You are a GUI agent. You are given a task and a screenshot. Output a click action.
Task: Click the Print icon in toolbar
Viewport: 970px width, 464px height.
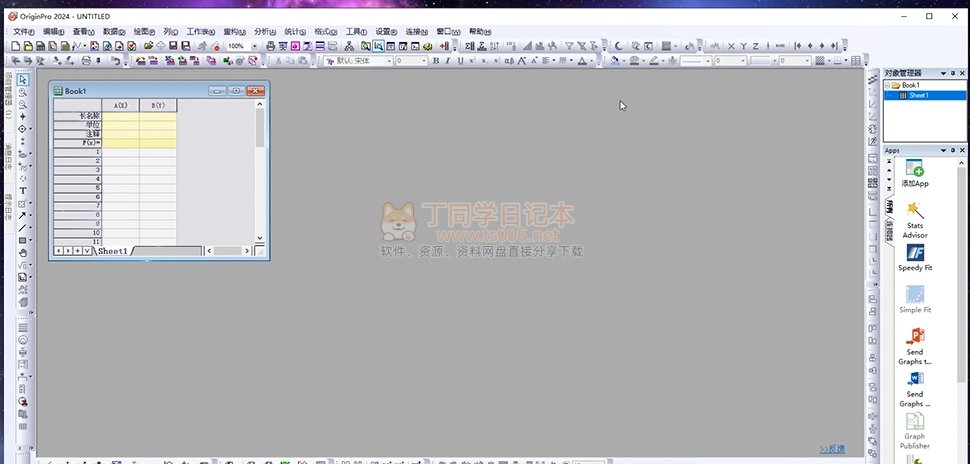click(271, 46)
